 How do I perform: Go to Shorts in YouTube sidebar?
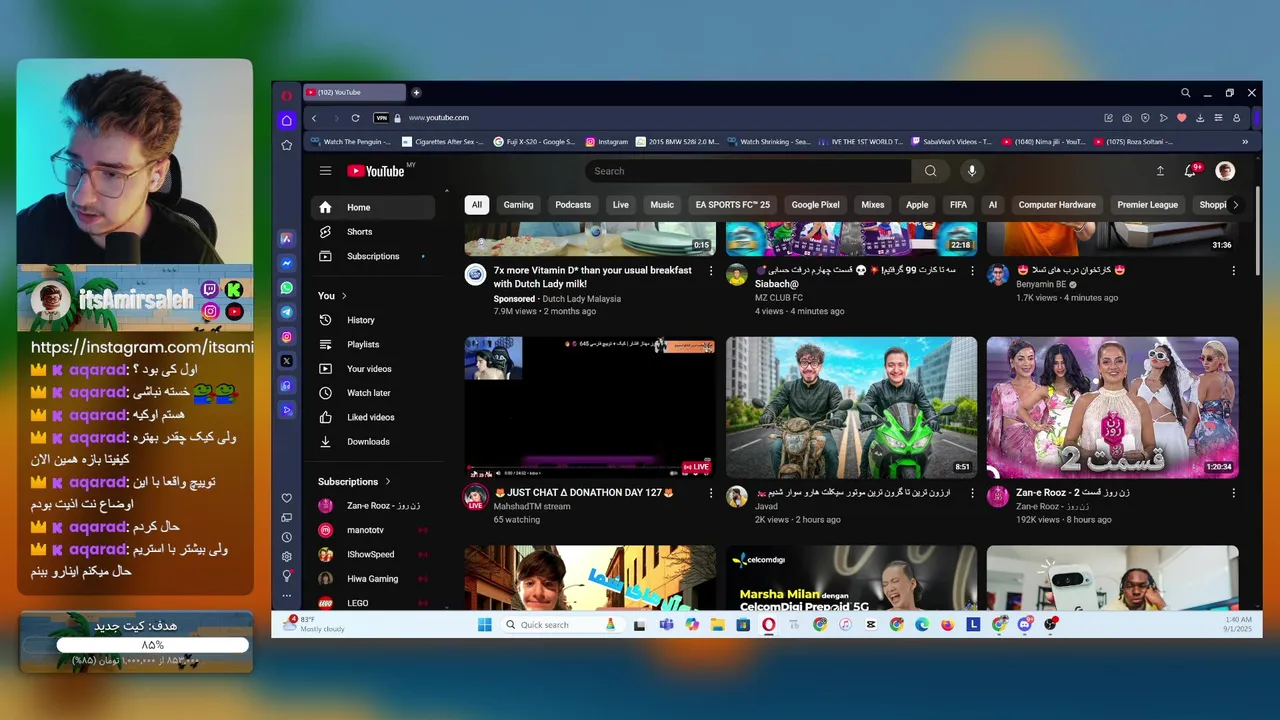point(373,232)
